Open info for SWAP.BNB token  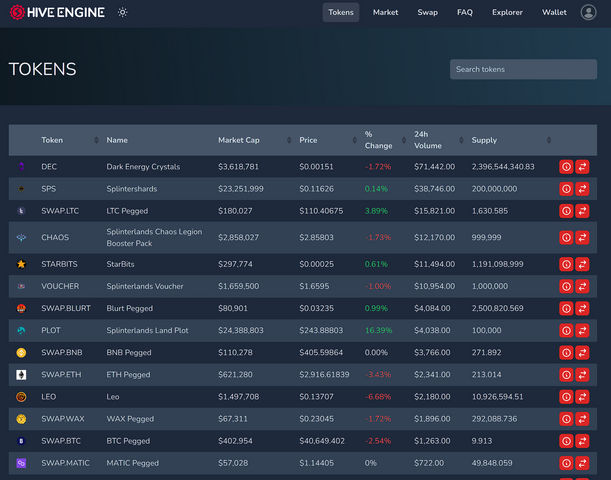coord(566,353)
